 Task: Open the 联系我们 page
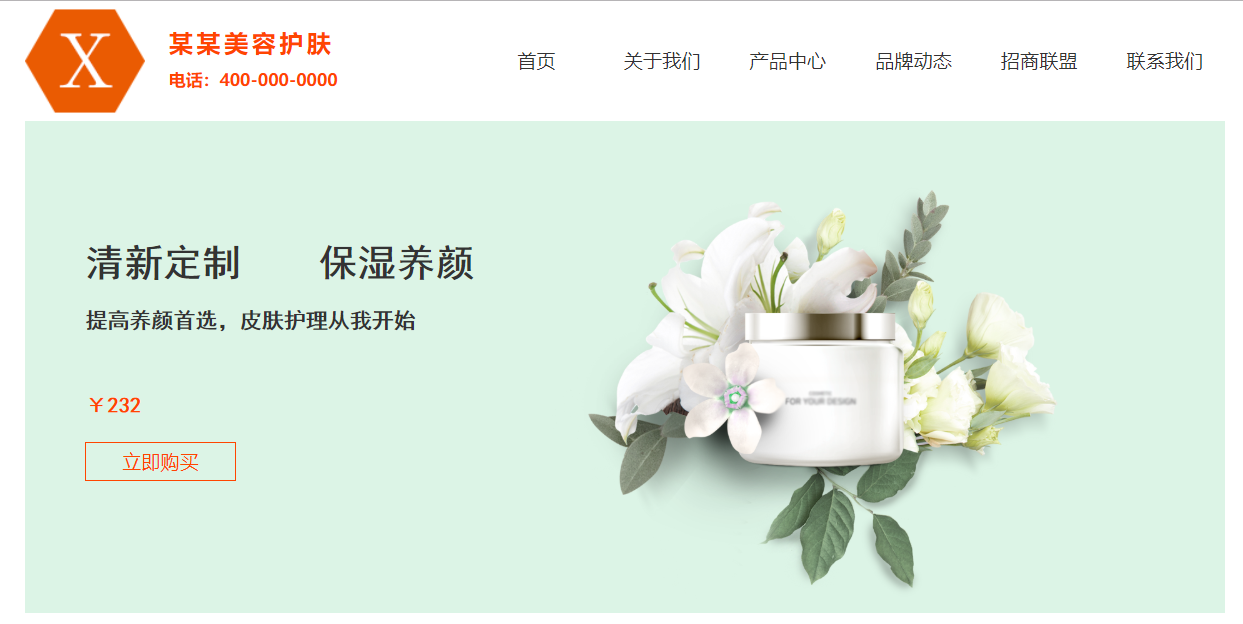tap(1165, 62)
